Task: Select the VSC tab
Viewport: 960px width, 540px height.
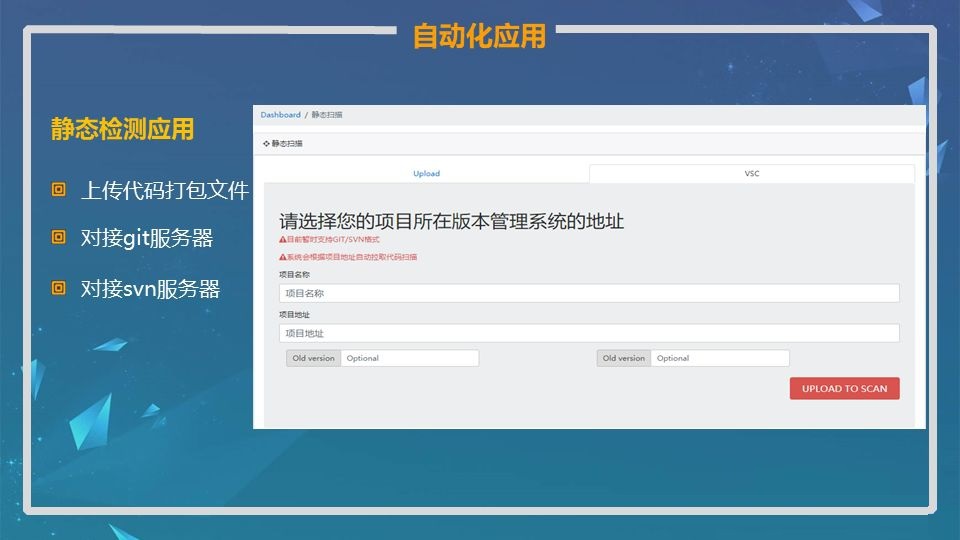Action: 752,173
